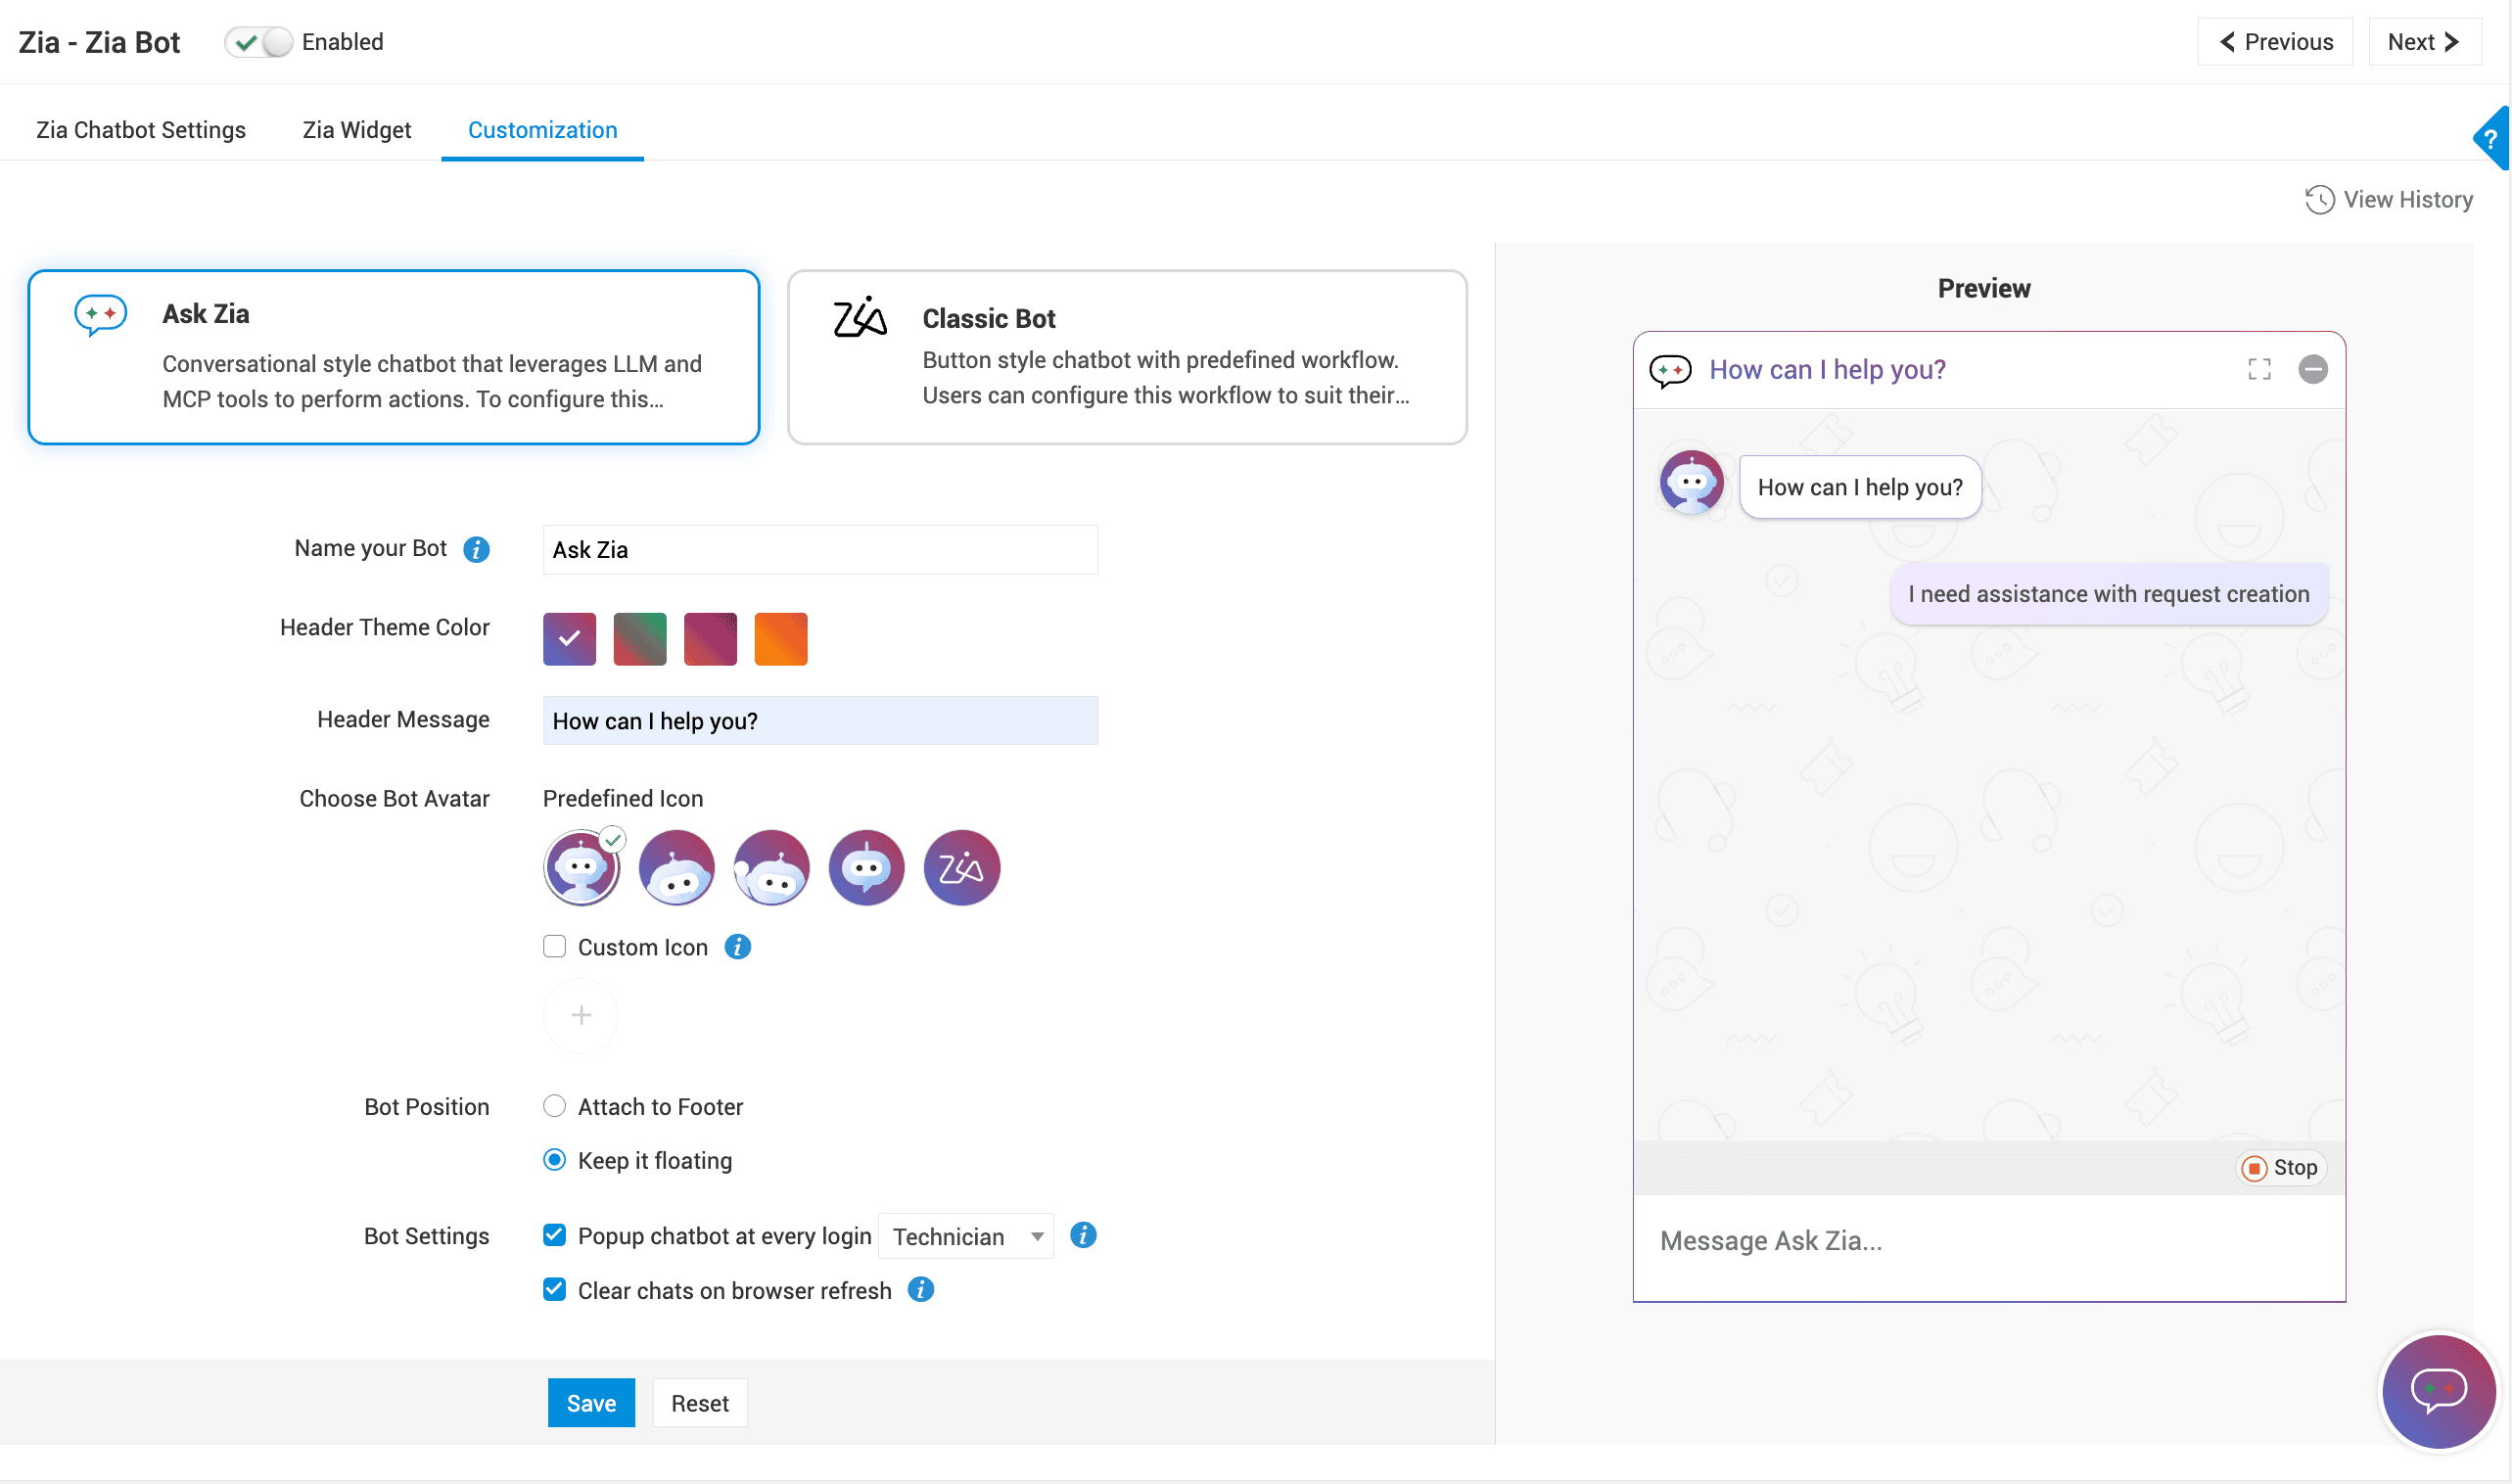Click the info icon next to Name your Bot

tap(476, 549)
